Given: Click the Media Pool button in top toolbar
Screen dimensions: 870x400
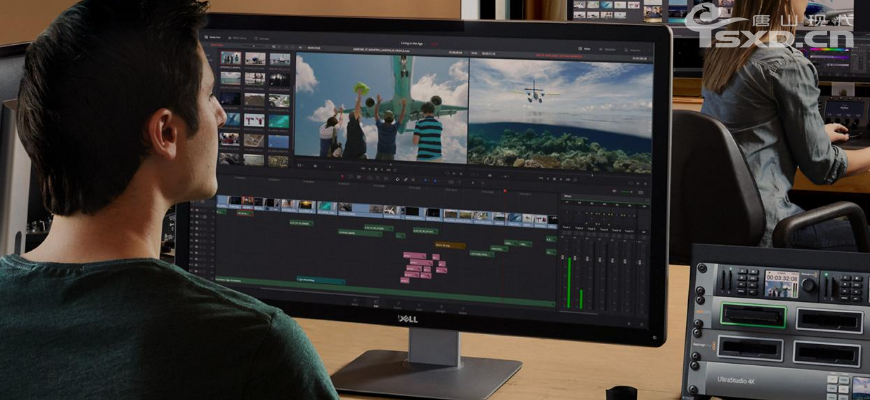Looking at the screenshot, I should 214,38.
